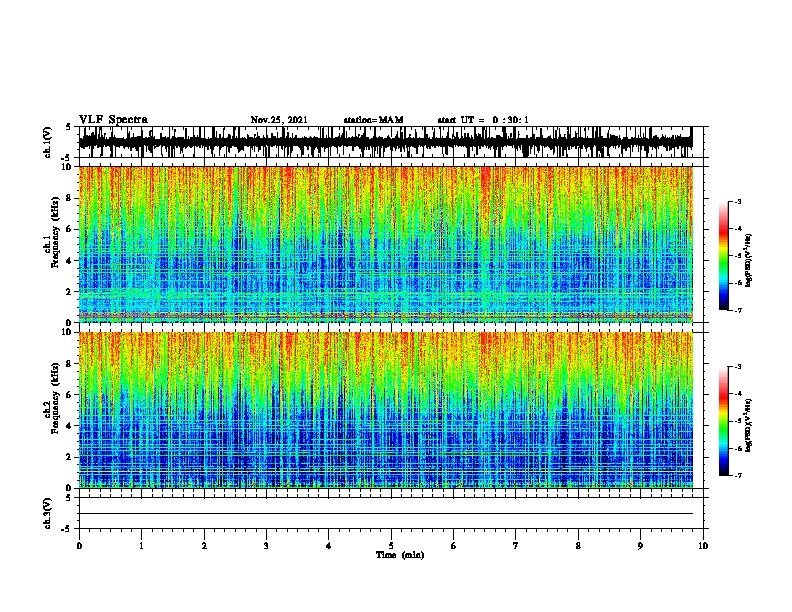The image size is (792, 612).
Task: Click the ch.1 spectrogram color scale bar
Action: point(724,256)
